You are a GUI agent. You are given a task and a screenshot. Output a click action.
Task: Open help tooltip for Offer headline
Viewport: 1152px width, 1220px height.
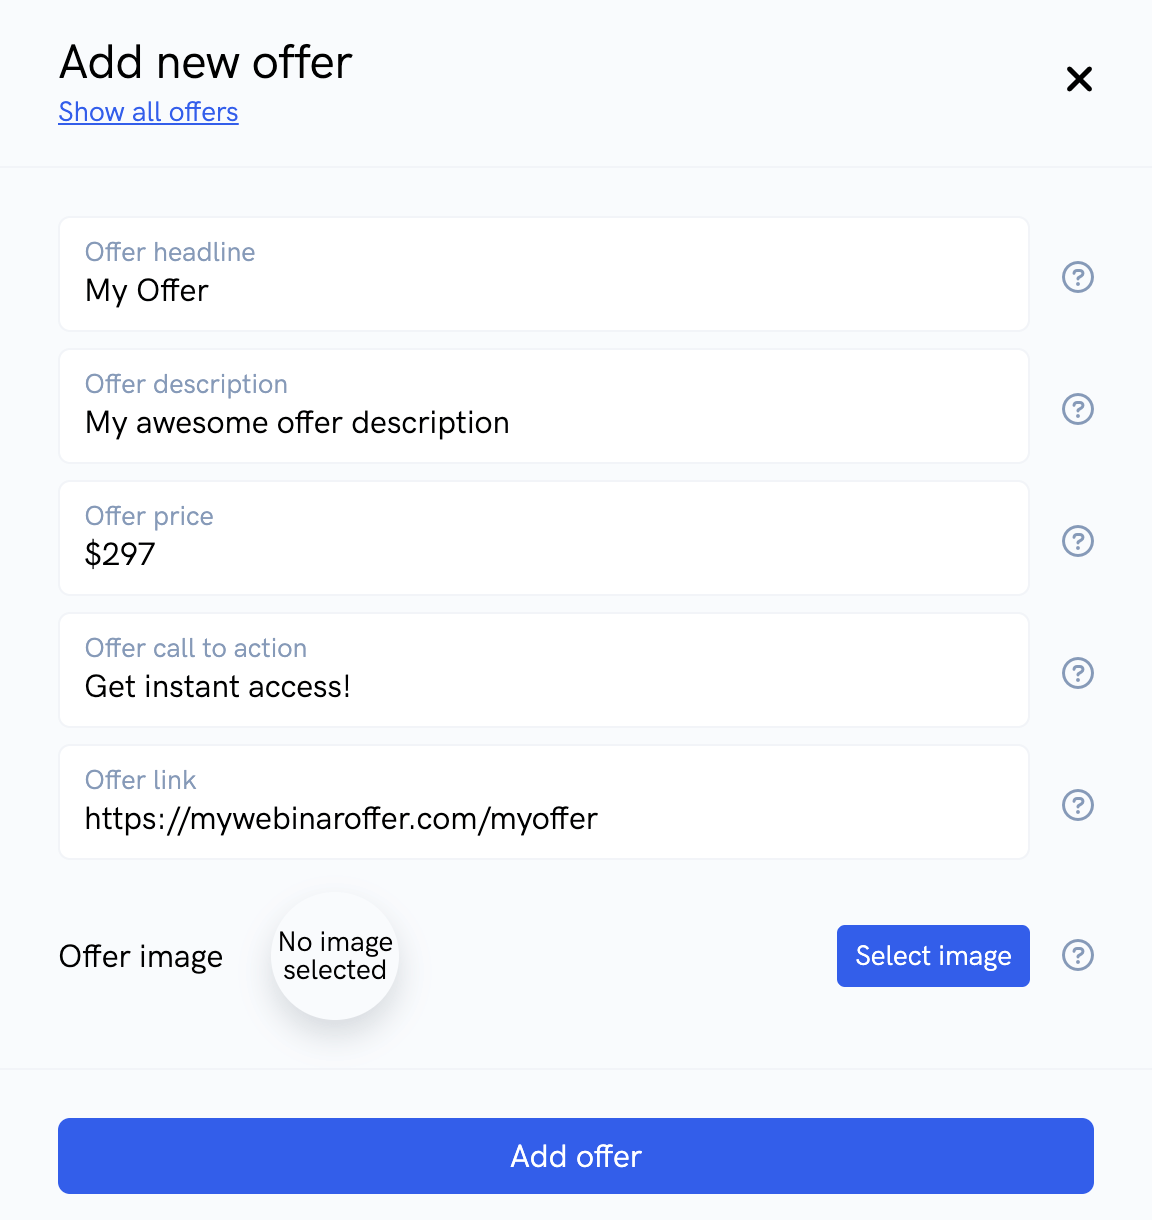(1077, 277)
